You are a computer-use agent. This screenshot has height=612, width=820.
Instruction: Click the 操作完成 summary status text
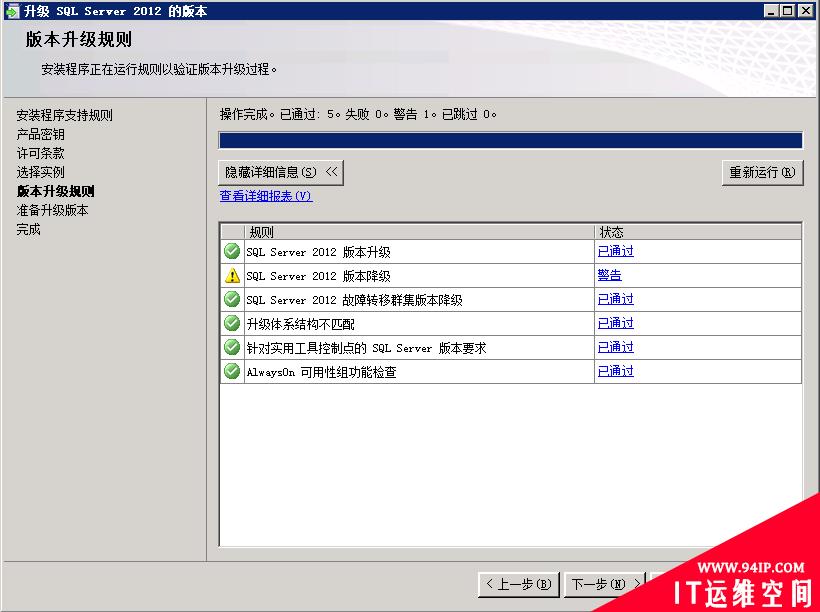358,114
